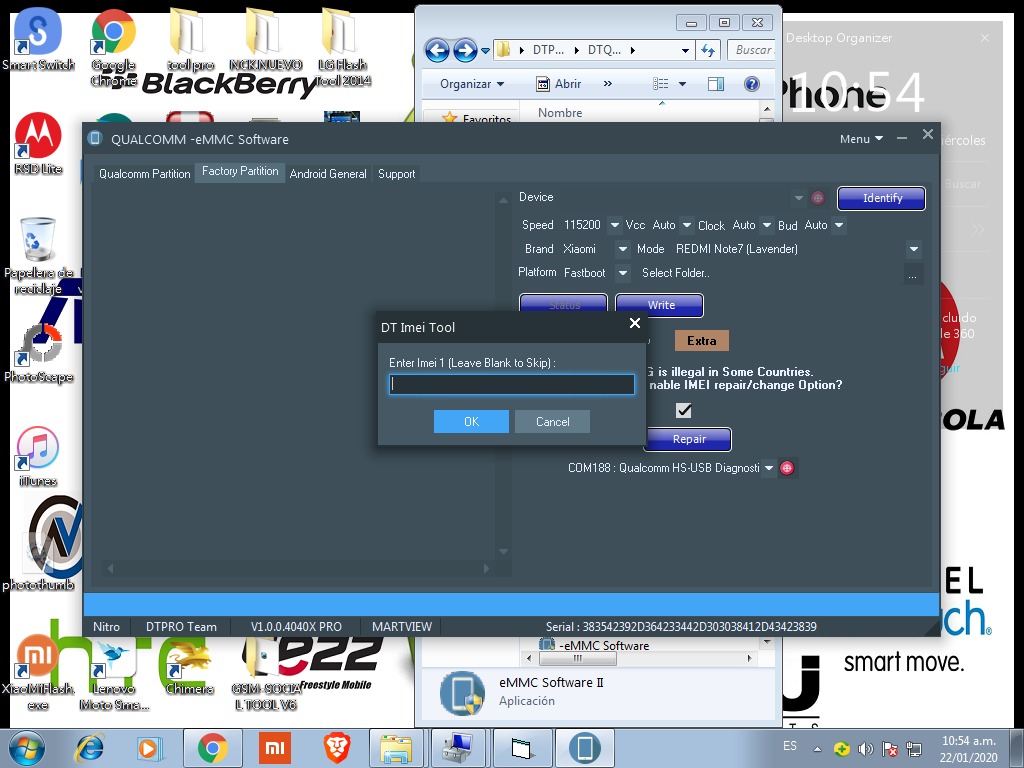Toggle the IMEI repair enable checkbox
This screenshot has height=768, width=1024.
(x=684, y=410)
